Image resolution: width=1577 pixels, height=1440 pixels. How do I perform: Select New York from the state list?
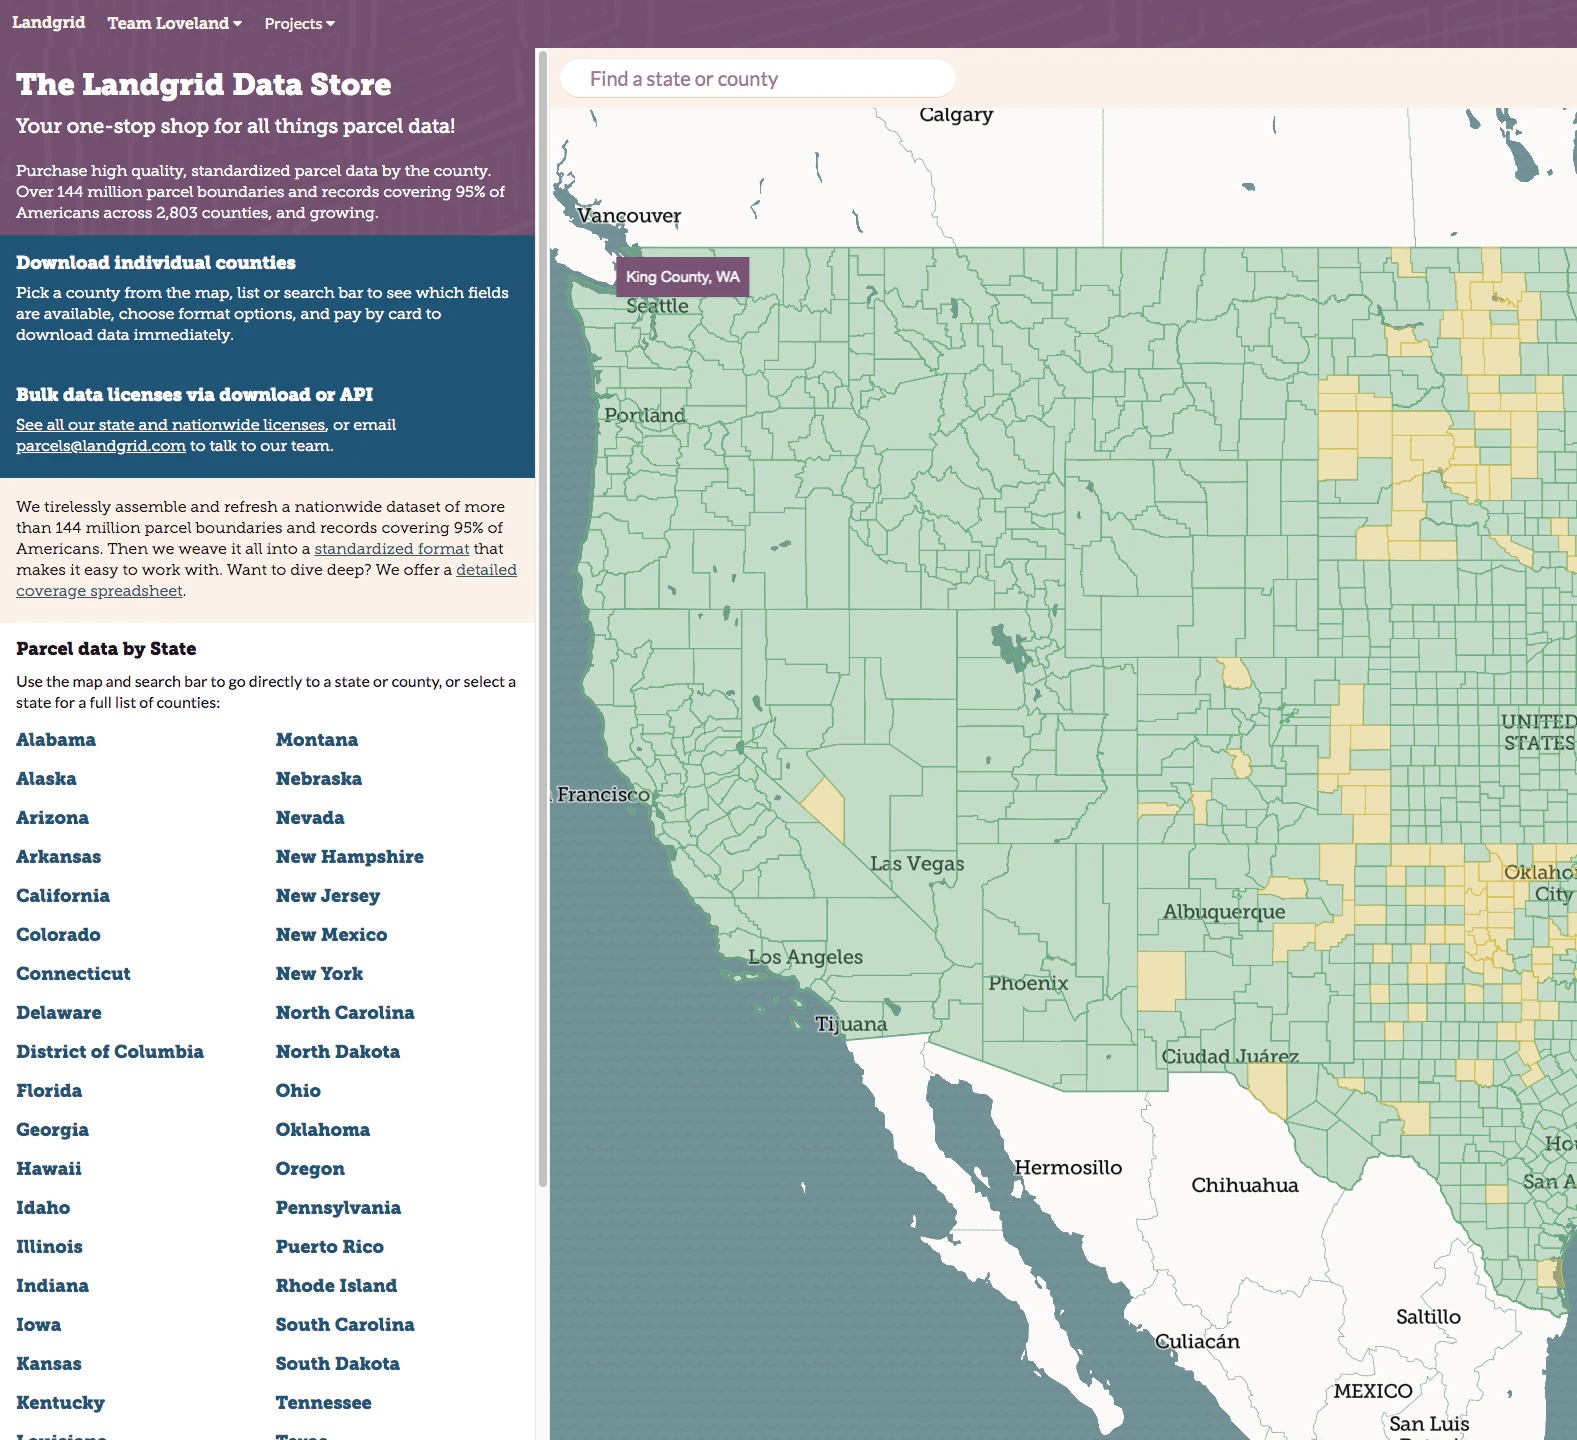(x=320, y=974)
